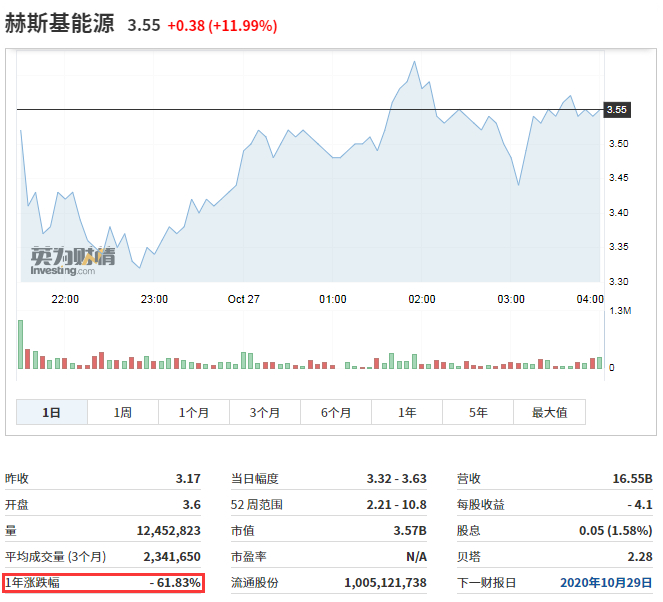Image resolution: width=663 pixels, height=602 pixels.
Task: Click the 赫斯基能源 stock title
Action: (x=61, y=25)
